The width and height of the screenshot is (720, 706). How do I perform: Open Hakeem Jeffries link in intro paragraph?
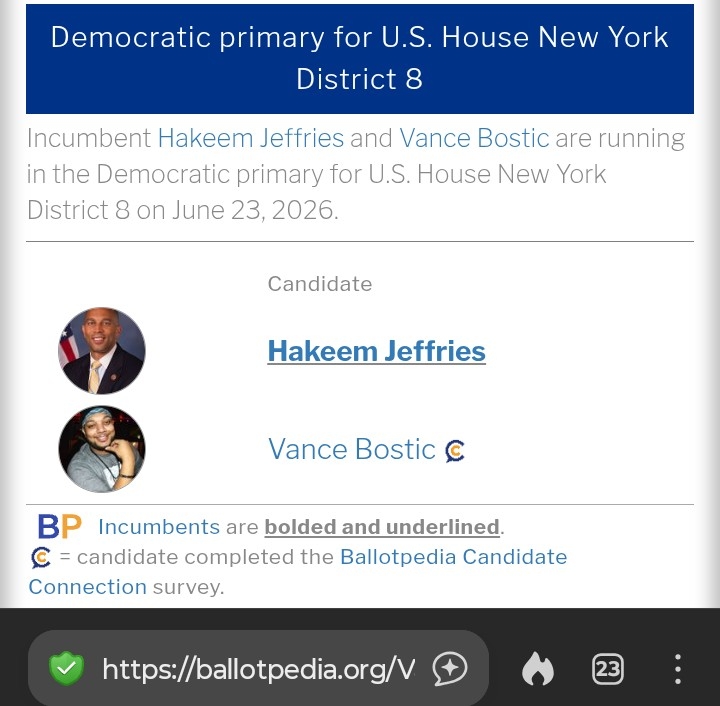point(250,138)
